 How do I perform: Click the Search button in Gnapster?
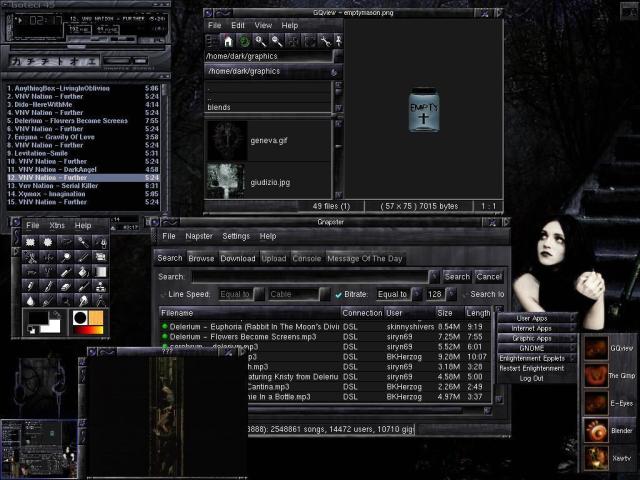click(x=457, y=276)
